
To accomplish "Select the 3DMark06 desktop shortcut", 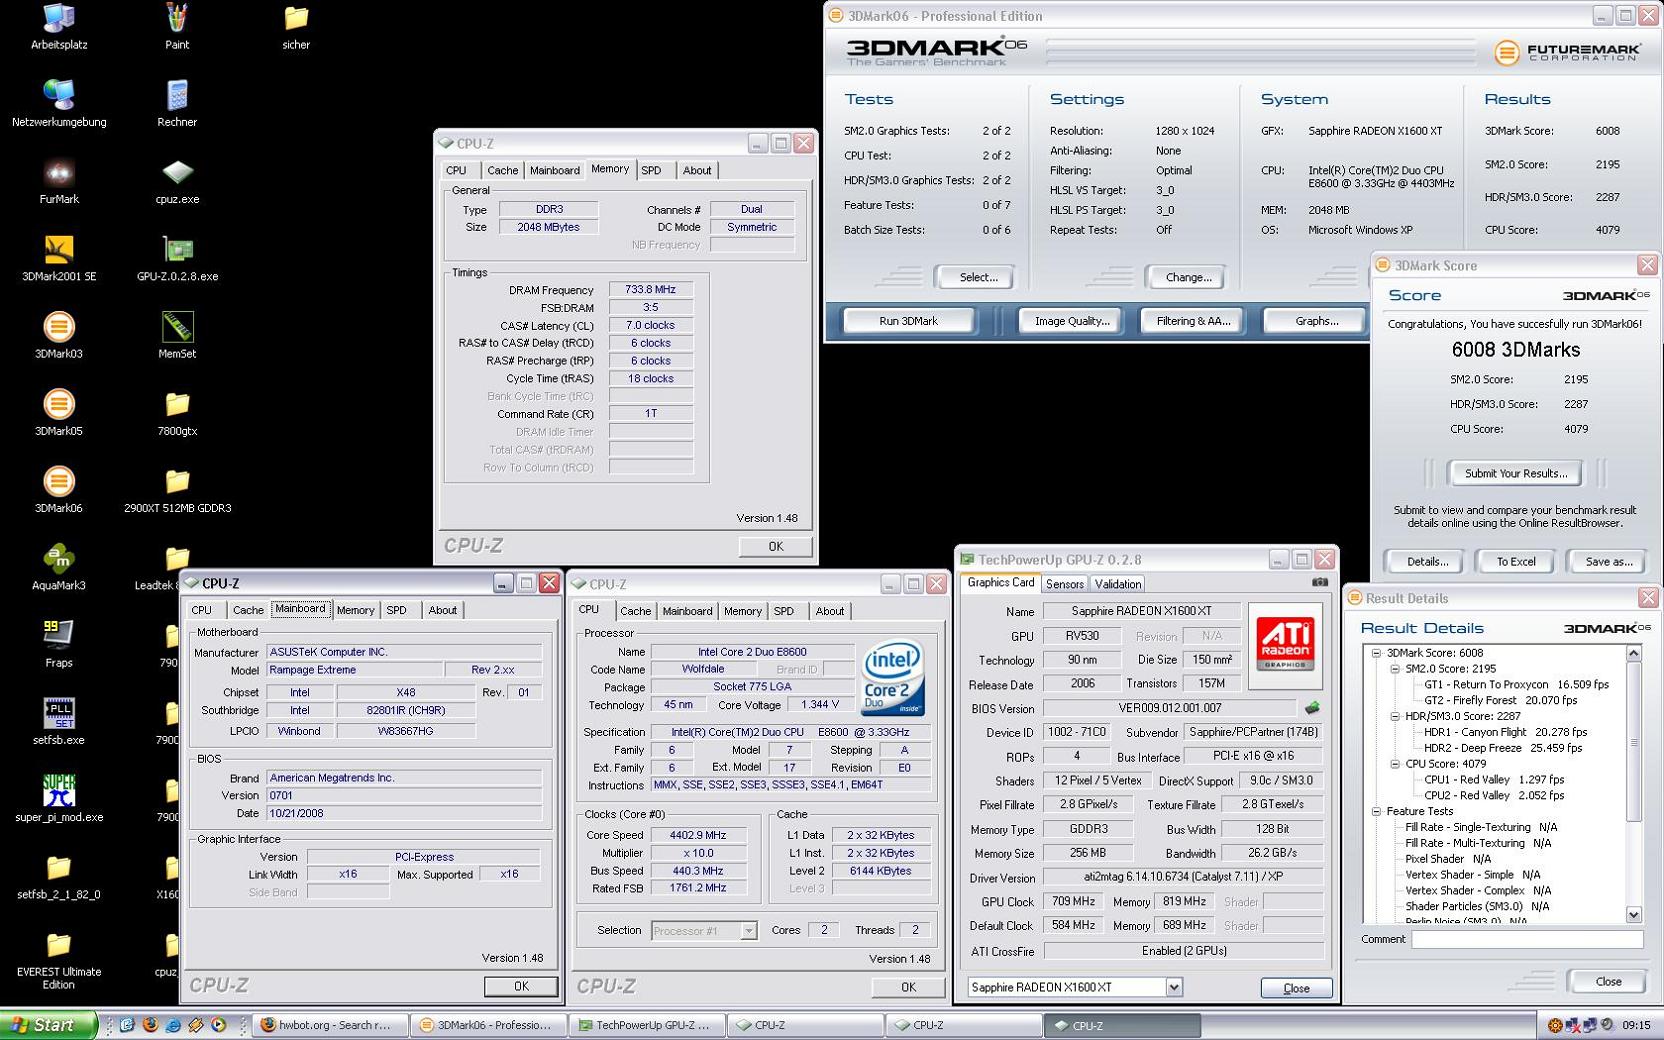I will click(59, 489).
